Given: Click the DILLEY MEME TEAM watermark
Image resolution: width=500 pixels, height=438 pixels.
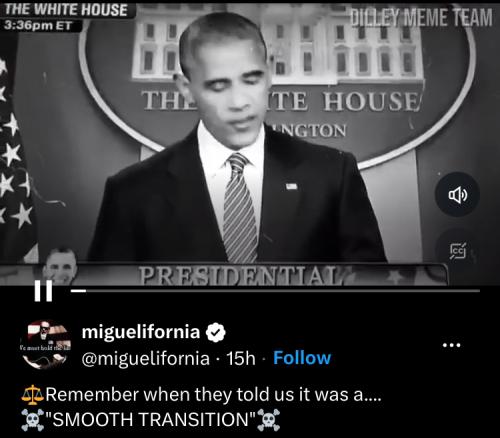Looking at the screenshot, I should 421,18.
